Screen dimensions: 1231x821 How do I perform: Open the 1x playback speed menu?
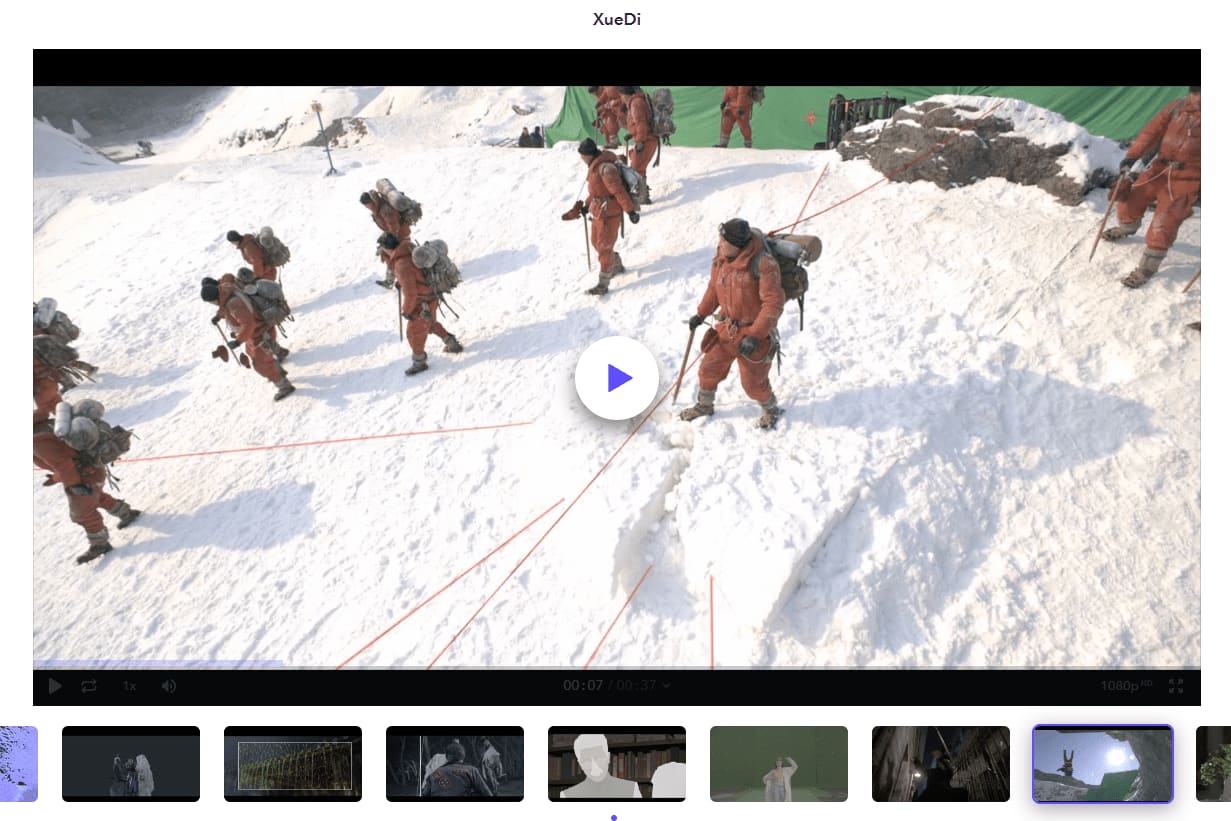[129, 686]
